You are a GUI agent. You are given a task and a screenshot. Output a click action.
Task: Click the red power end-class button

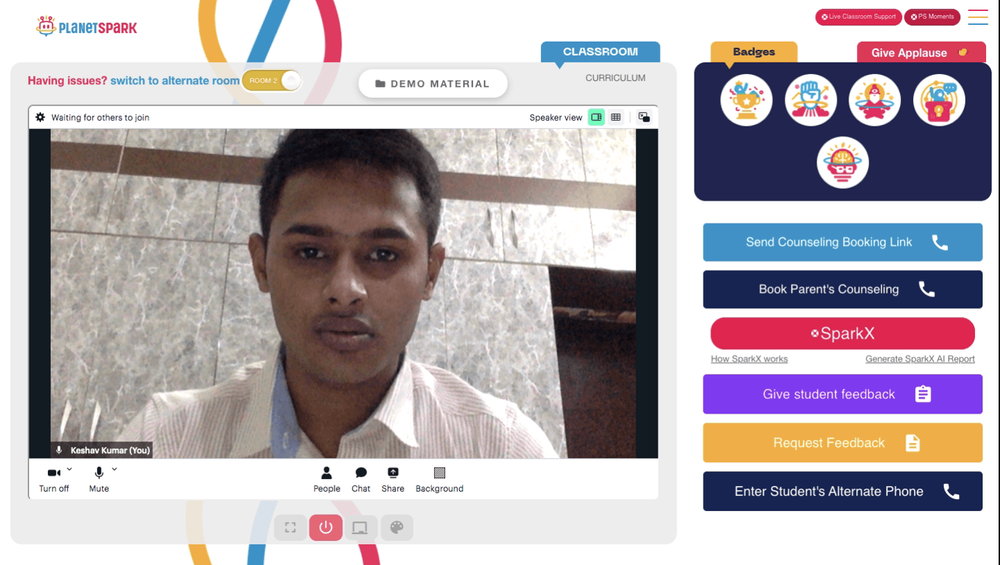pyautogui.click(x=326, y=527)
